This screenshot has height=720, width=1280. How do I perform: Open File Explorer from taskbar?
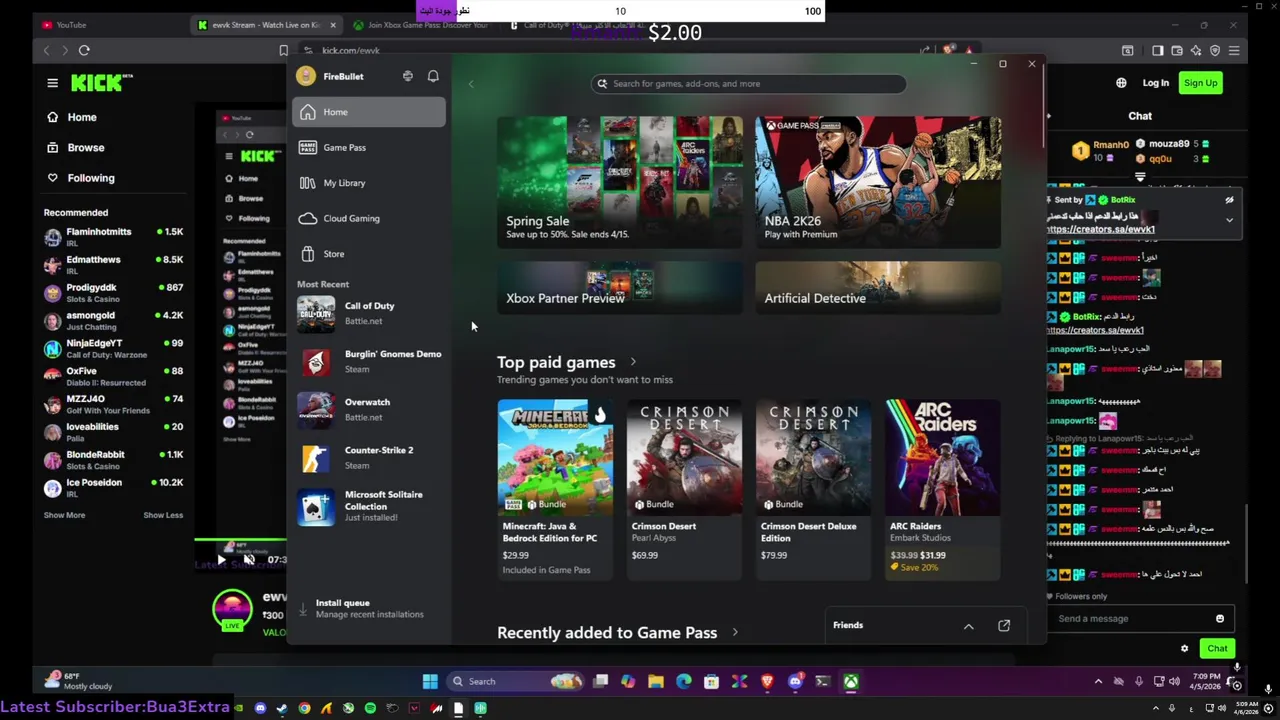coord(655,682)
